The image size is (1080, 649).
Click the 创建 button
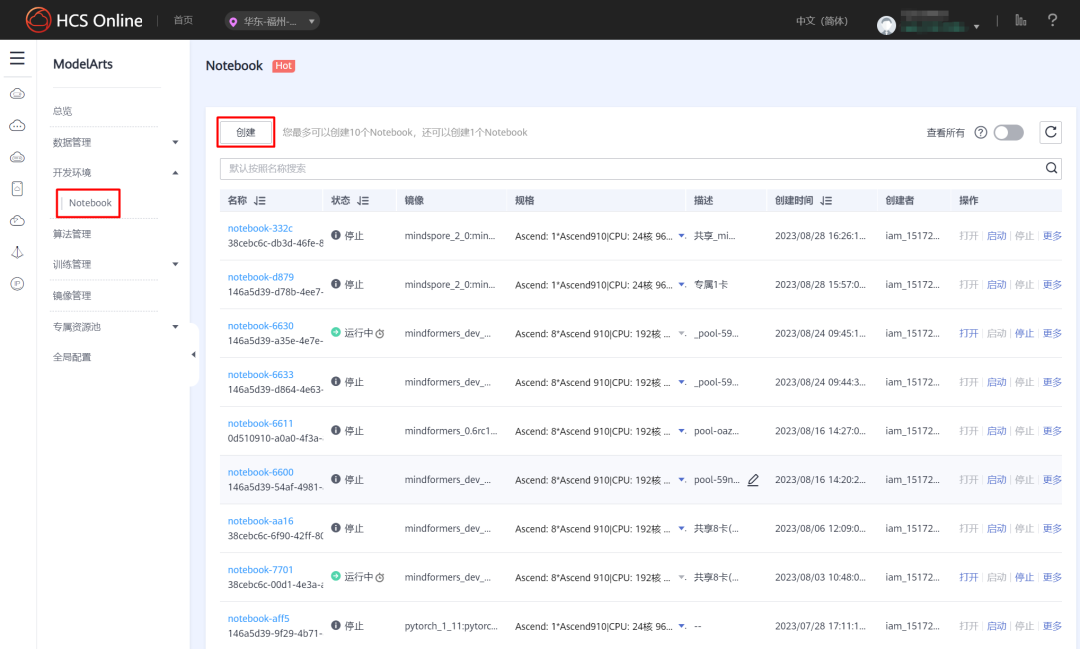pyautogui.click(x=246, y=132)
